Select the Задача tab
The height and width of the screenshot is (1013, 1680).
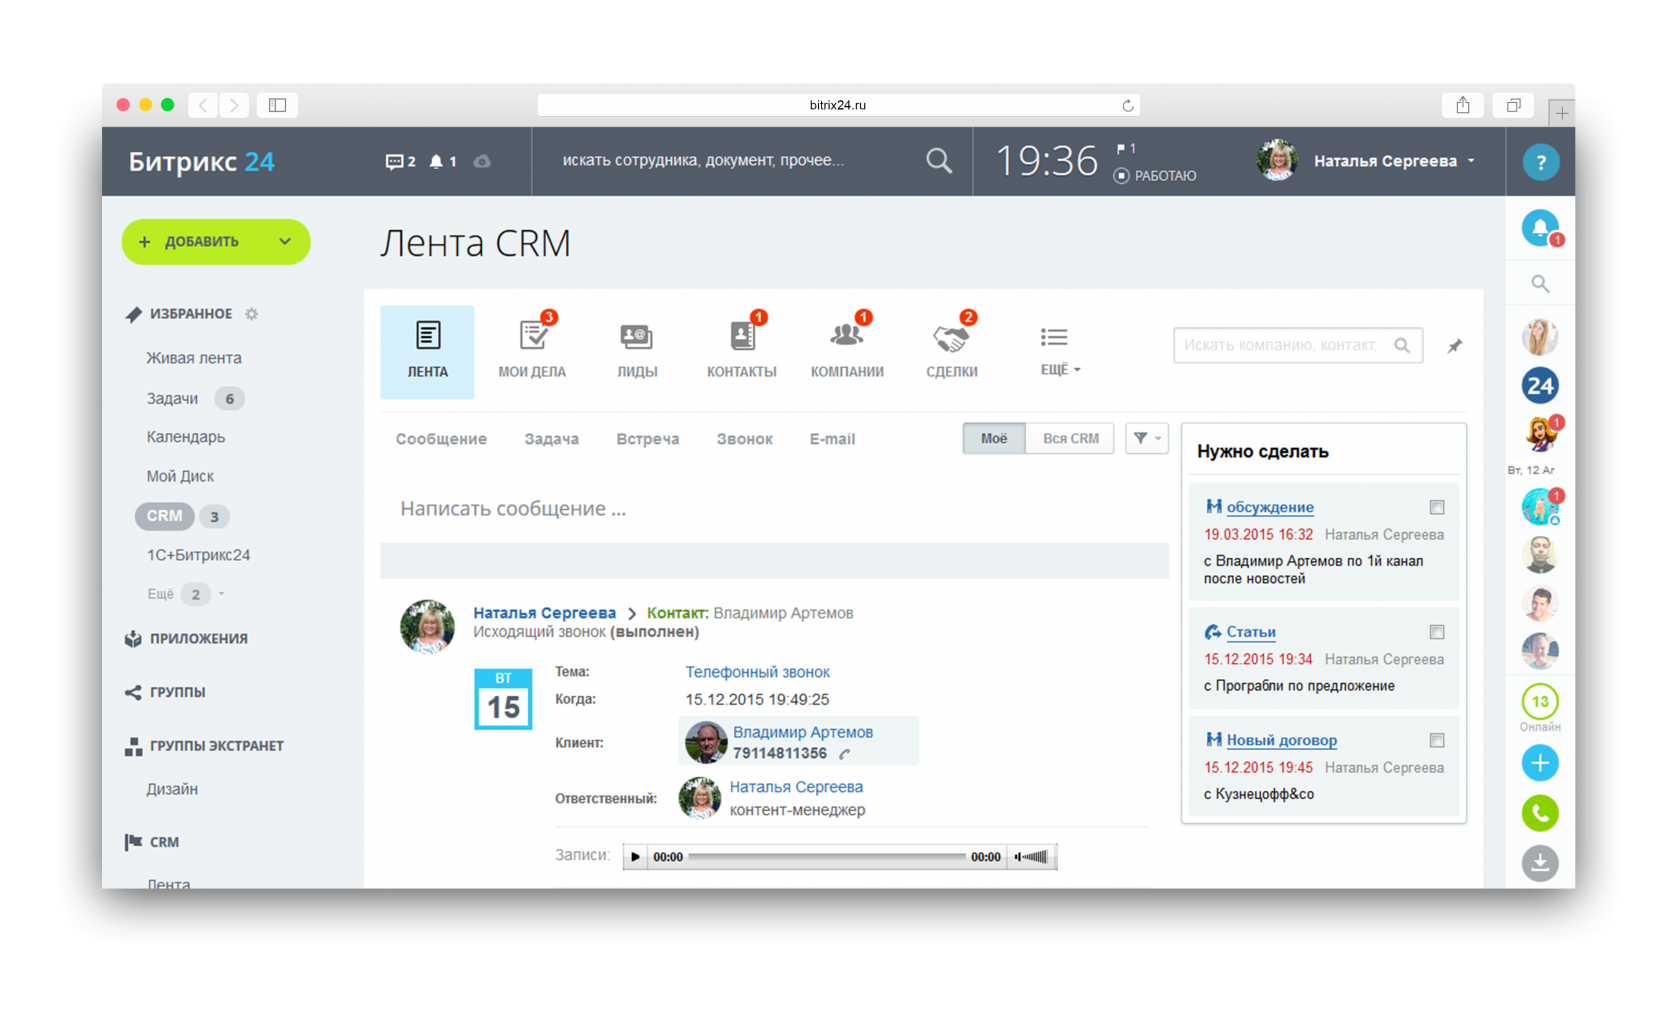click(551, 439)
